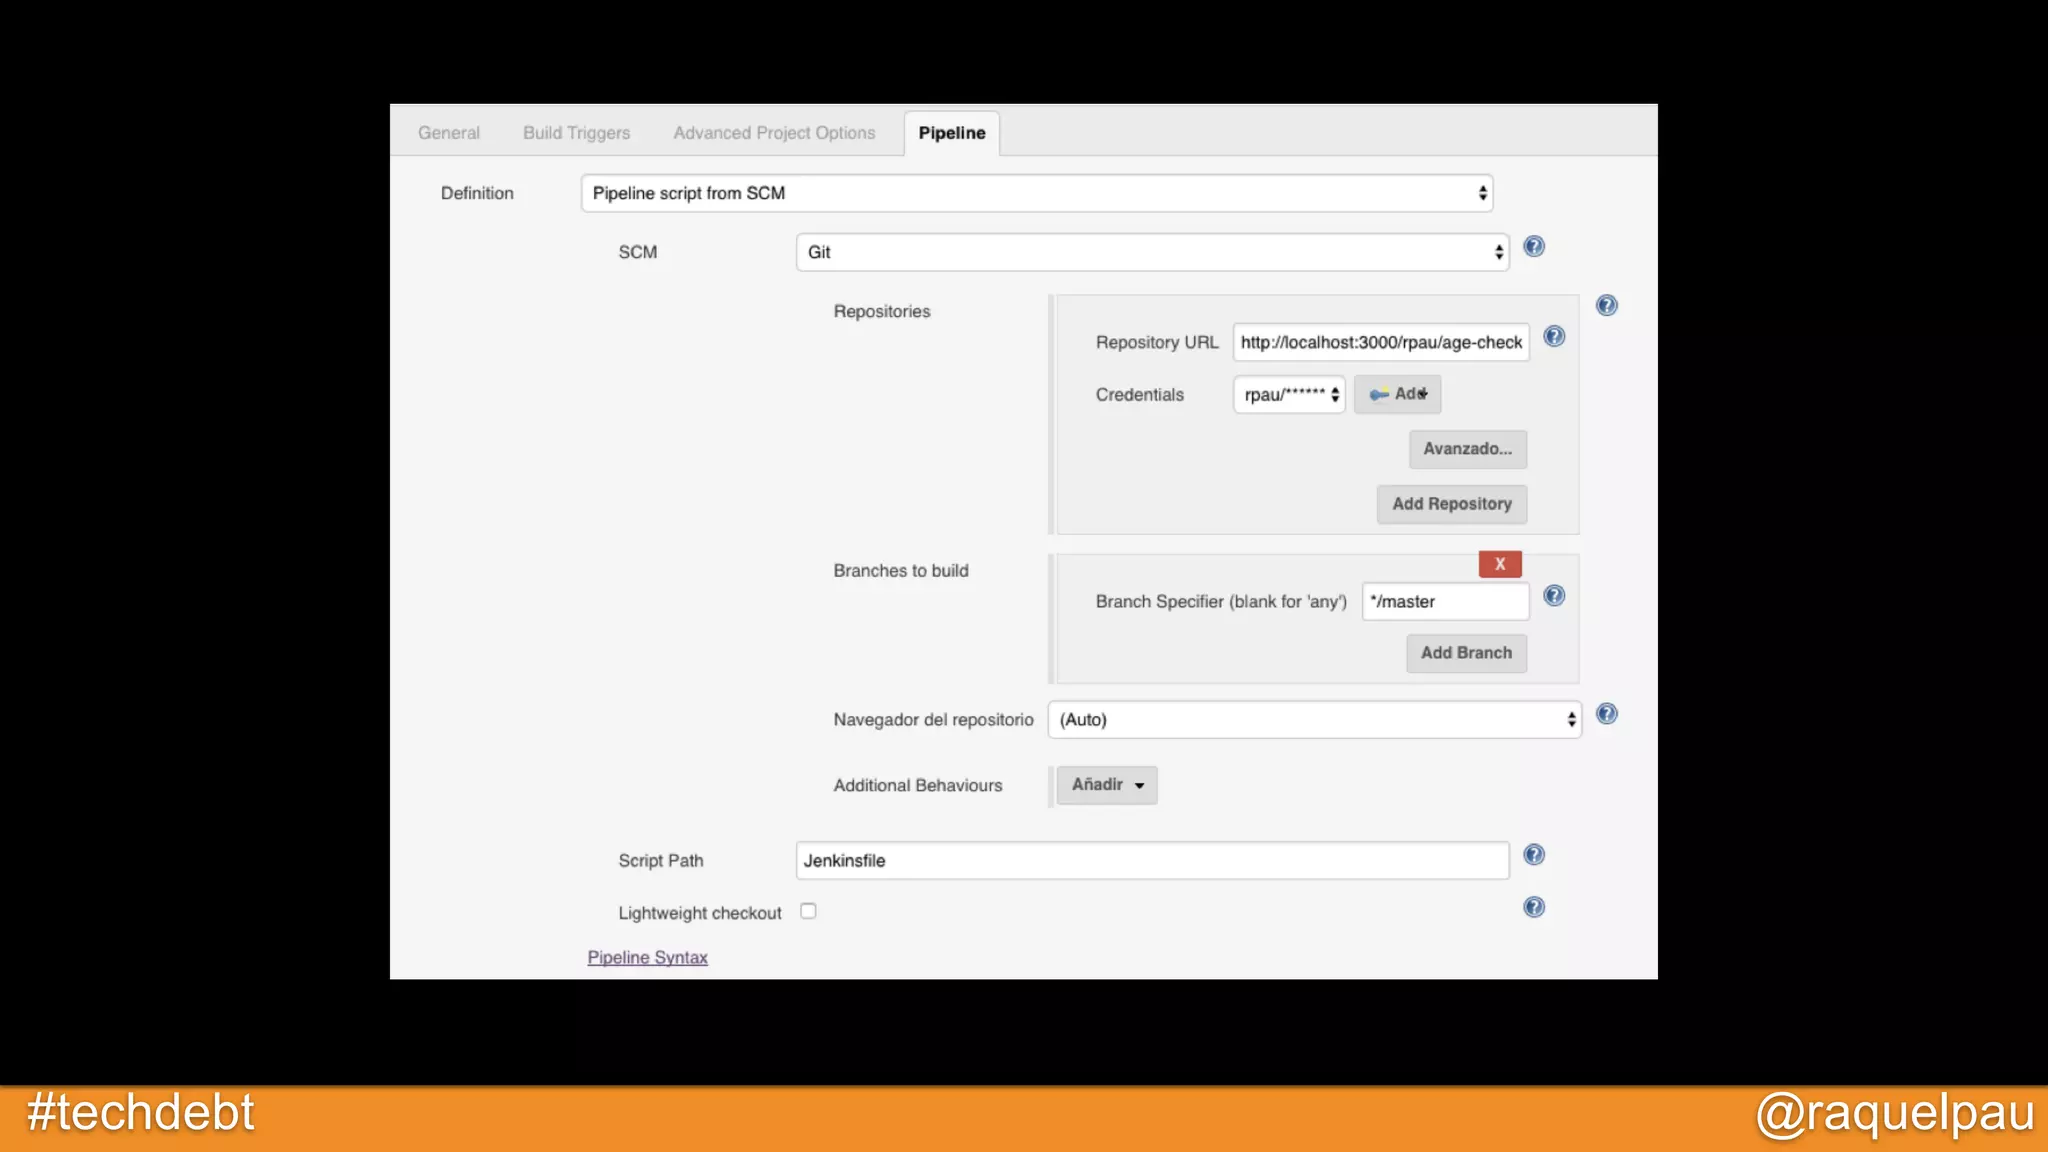Expand Navegador del repositorio Auto dropdown
The width and height of the screenshot is (2048, 1152).
1314,719
